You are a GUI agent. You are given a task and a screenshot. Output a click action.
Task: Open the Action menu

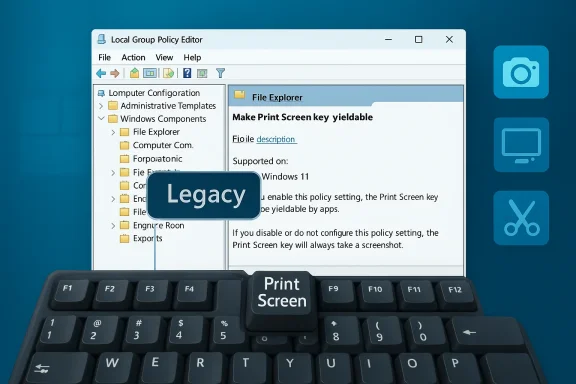133,57
